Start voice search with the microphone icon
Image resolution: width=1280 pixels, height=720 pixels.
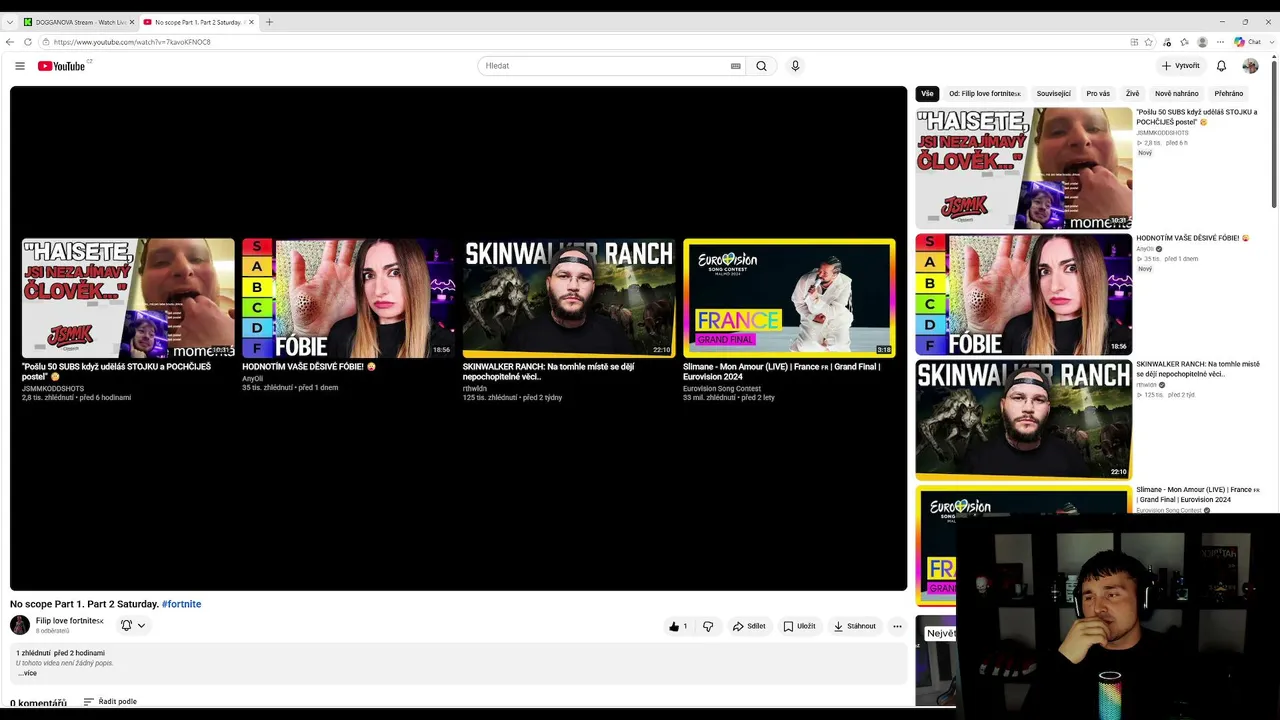click(x=795, y=66)
